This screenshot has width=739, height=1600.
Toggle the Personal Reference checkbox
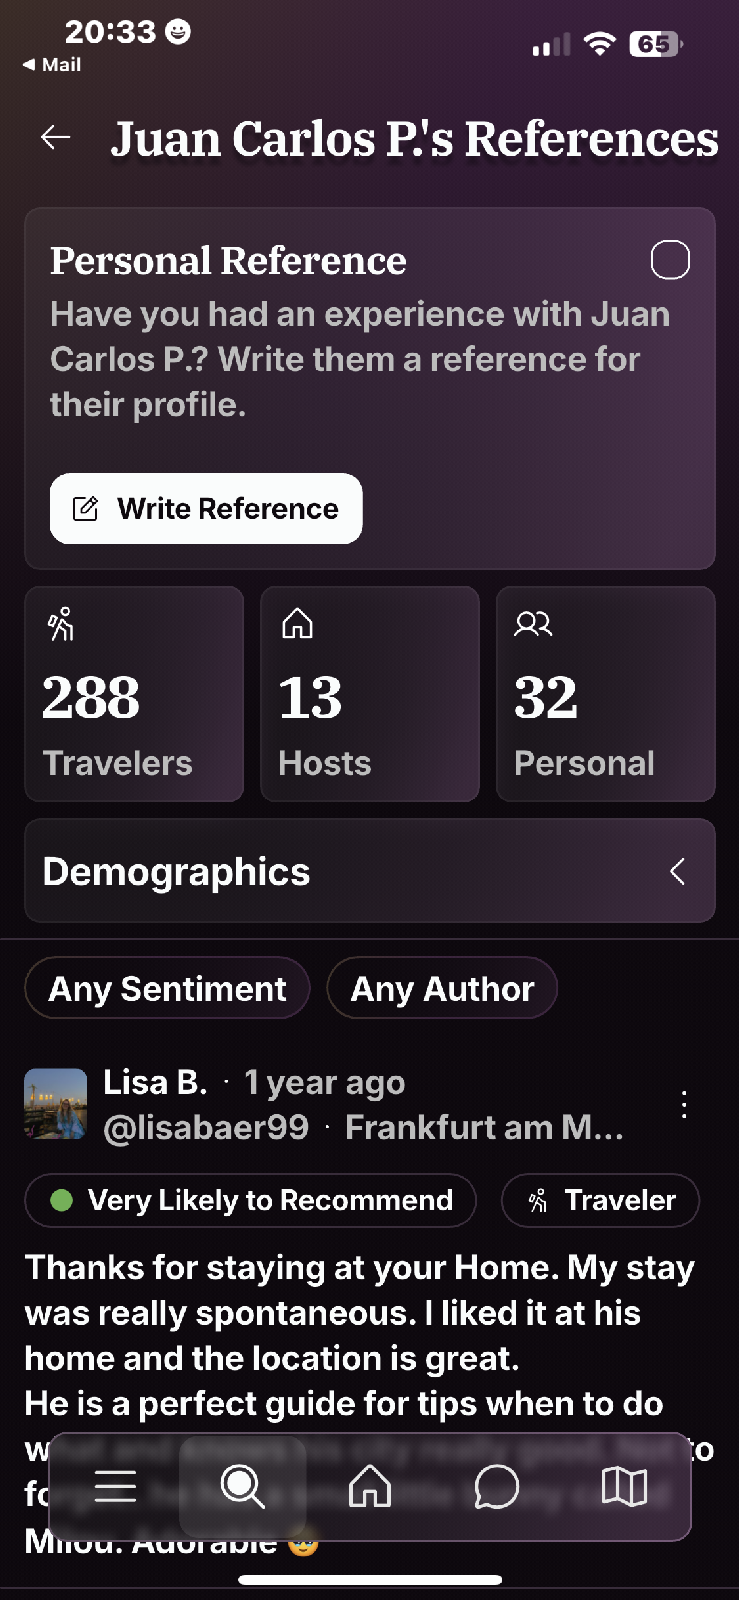coord(670,260)
